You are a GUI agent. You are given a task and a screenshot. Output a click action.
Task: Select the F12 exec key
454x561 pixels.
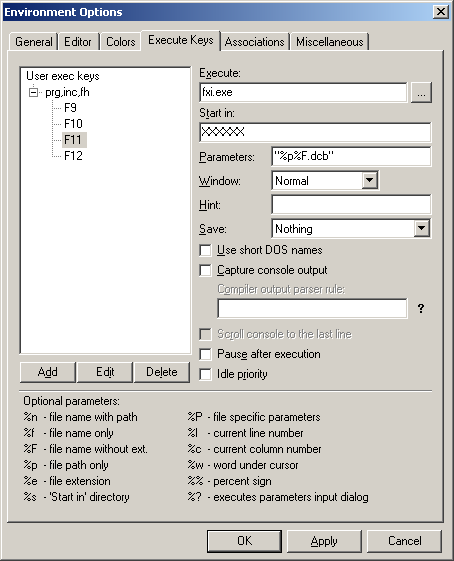[x=73, y=156]
